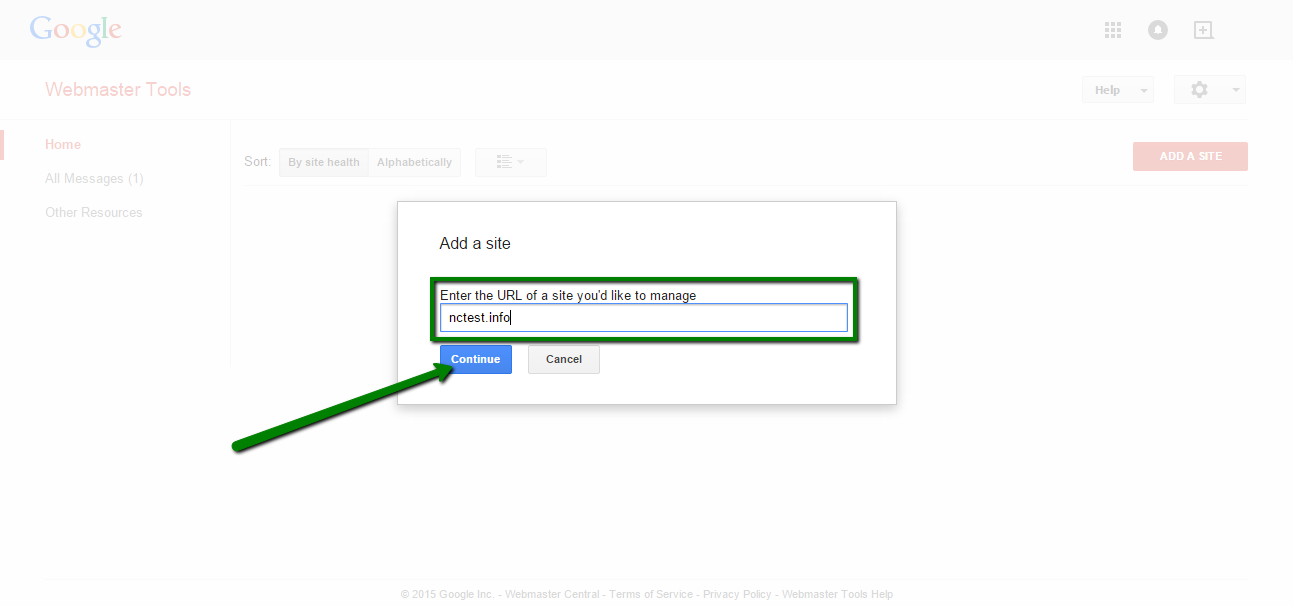Open the Google apps grid icon
Screen dimensions: 1293x606
point(1112,30)
